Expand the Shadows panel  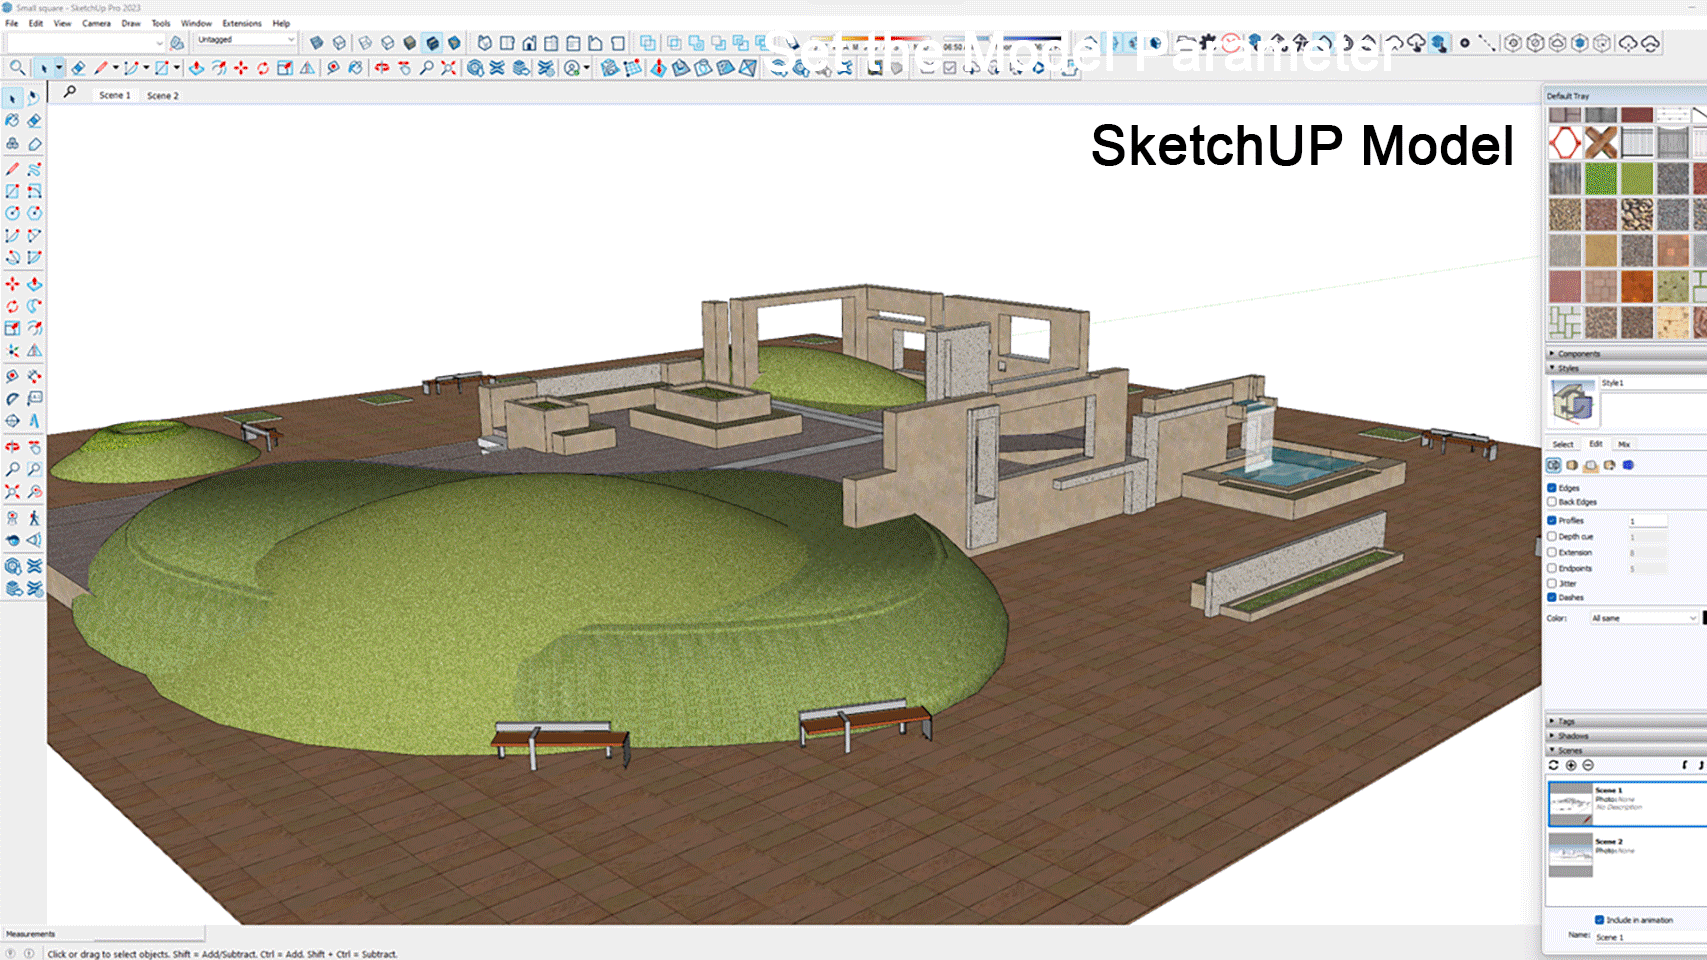pos(1573,736)
